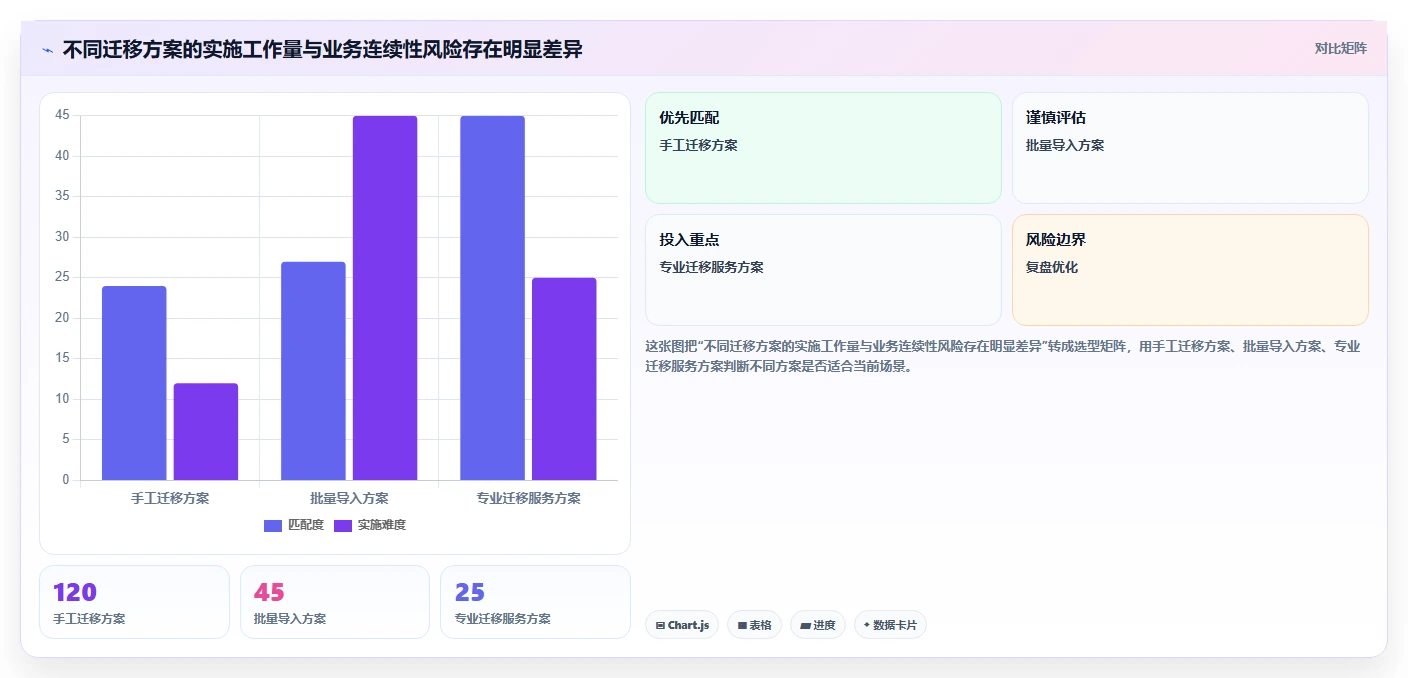Open the 优先匹配 matrix card
Viewport: 1408px width, 678px height.
point(823,148)
